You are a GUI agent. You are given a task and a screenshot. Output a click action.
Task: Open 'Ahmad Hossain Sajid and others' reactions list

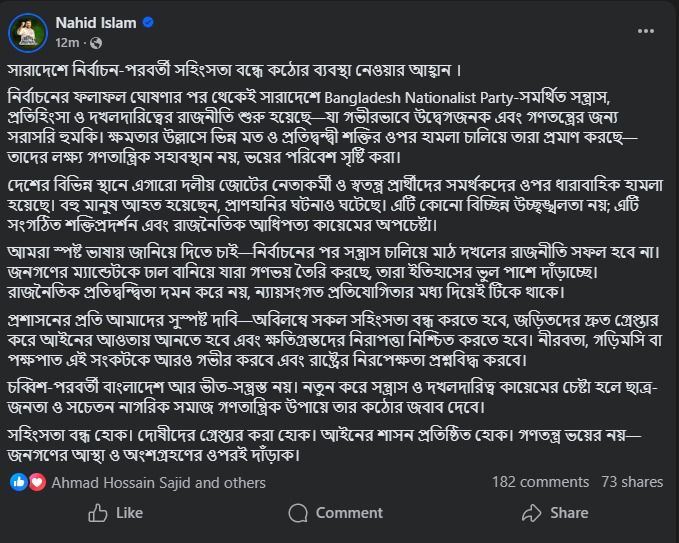(158, 483)
